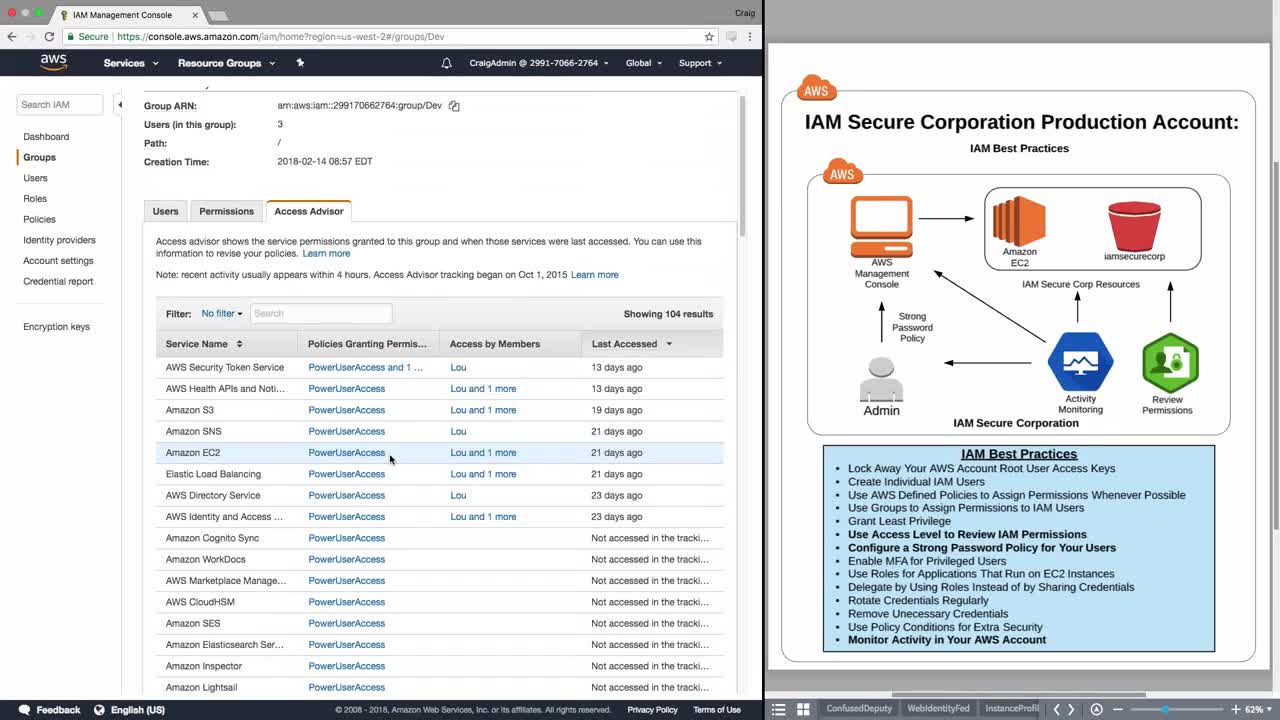This screenshot has height=720, width=1280.
Task: Open the CraigAdmin account dropdown
Action: pos(539,63)
